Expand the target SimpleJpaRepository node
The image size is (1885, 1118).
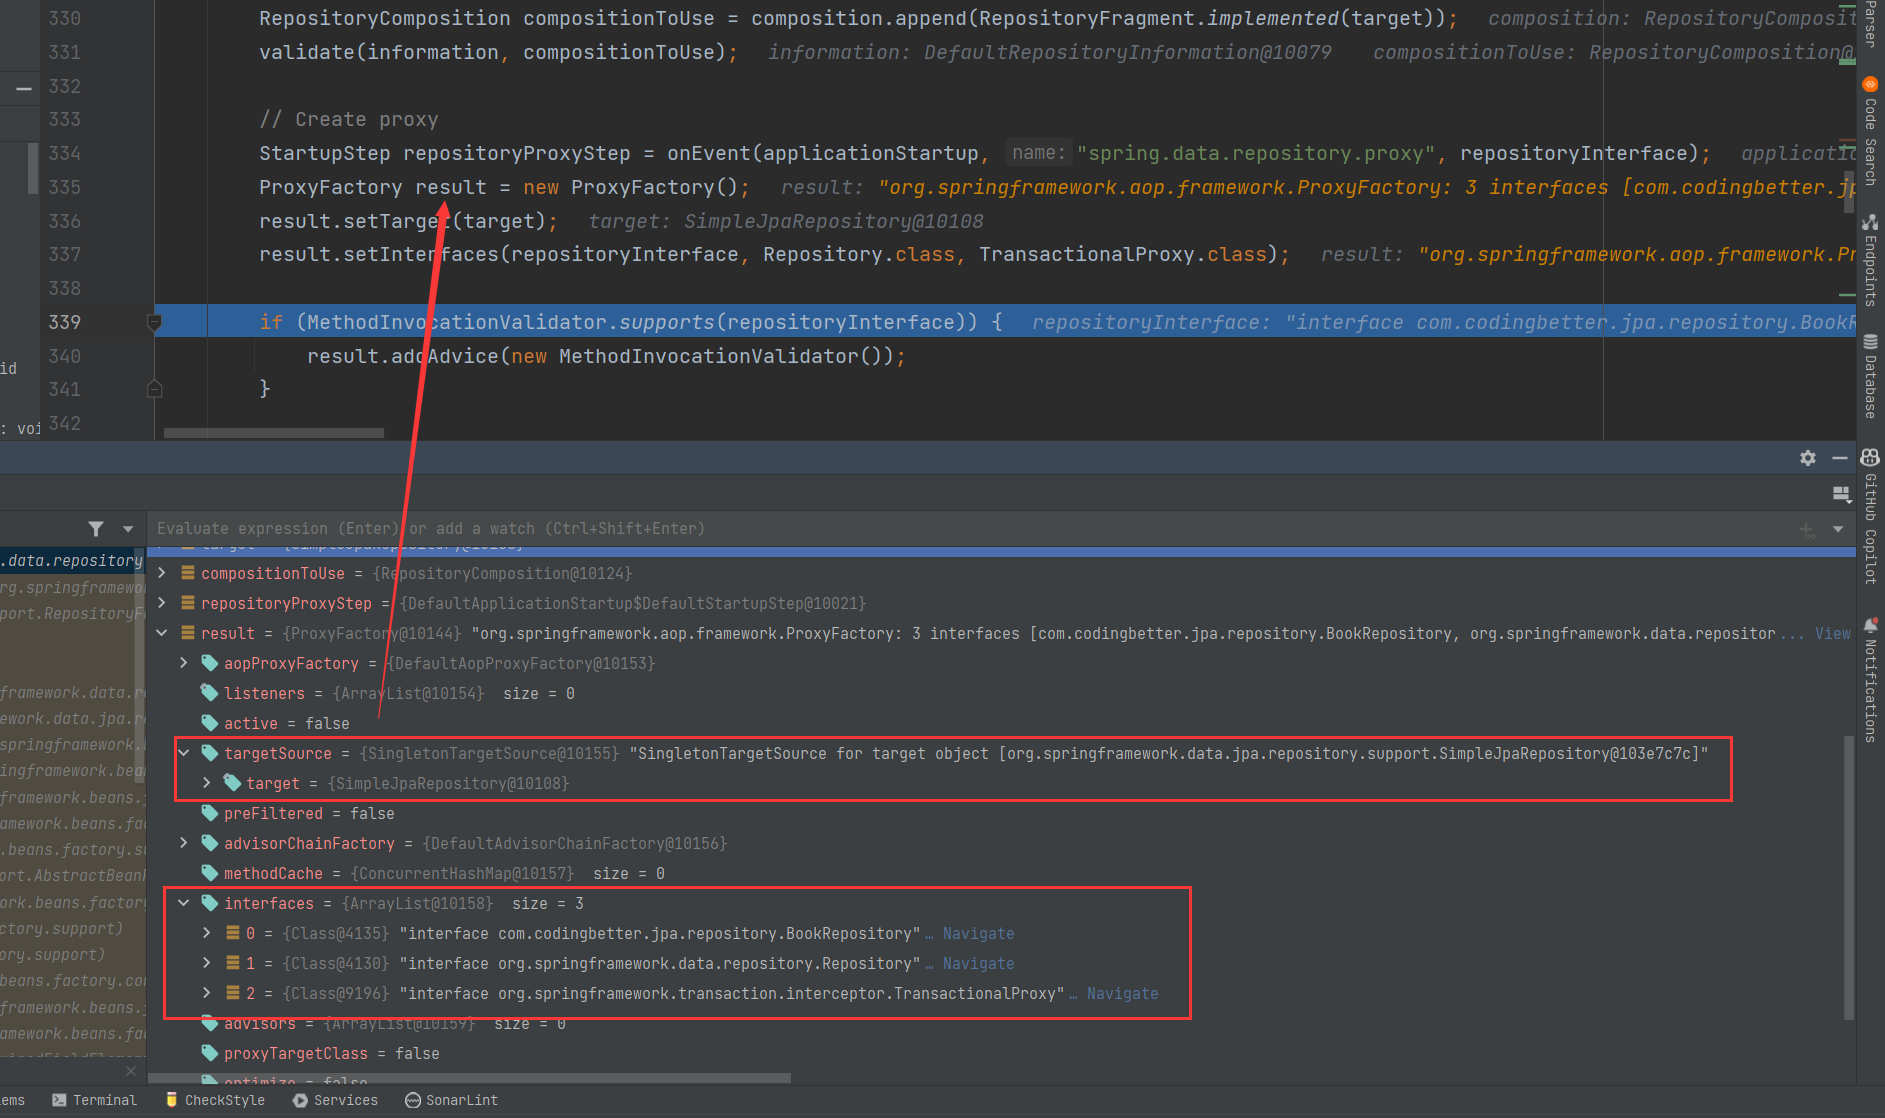tap(207, 783)
